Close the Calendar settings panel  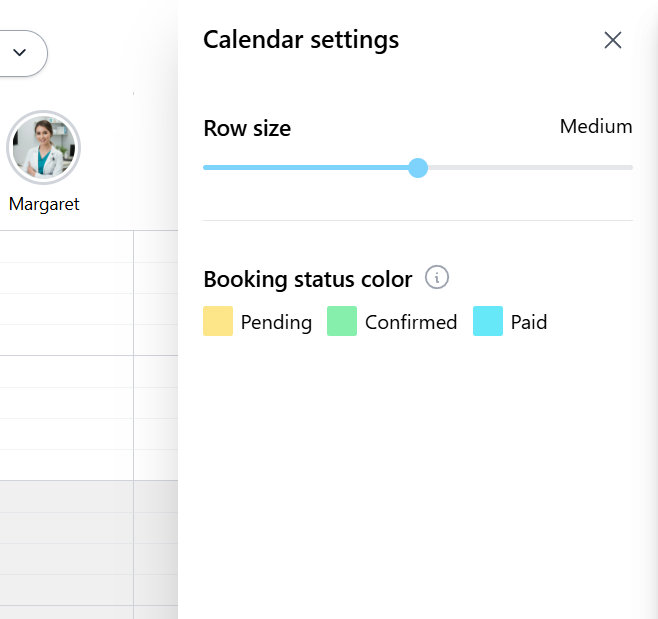[x=613, y=40]
